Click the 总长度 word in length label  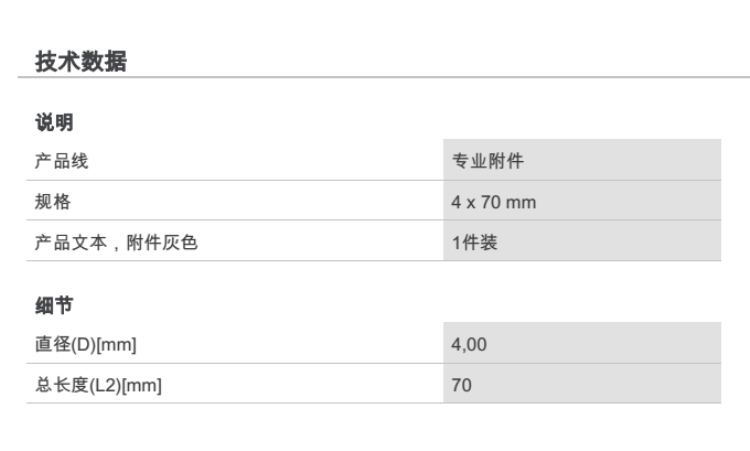(x=61, y=385)
